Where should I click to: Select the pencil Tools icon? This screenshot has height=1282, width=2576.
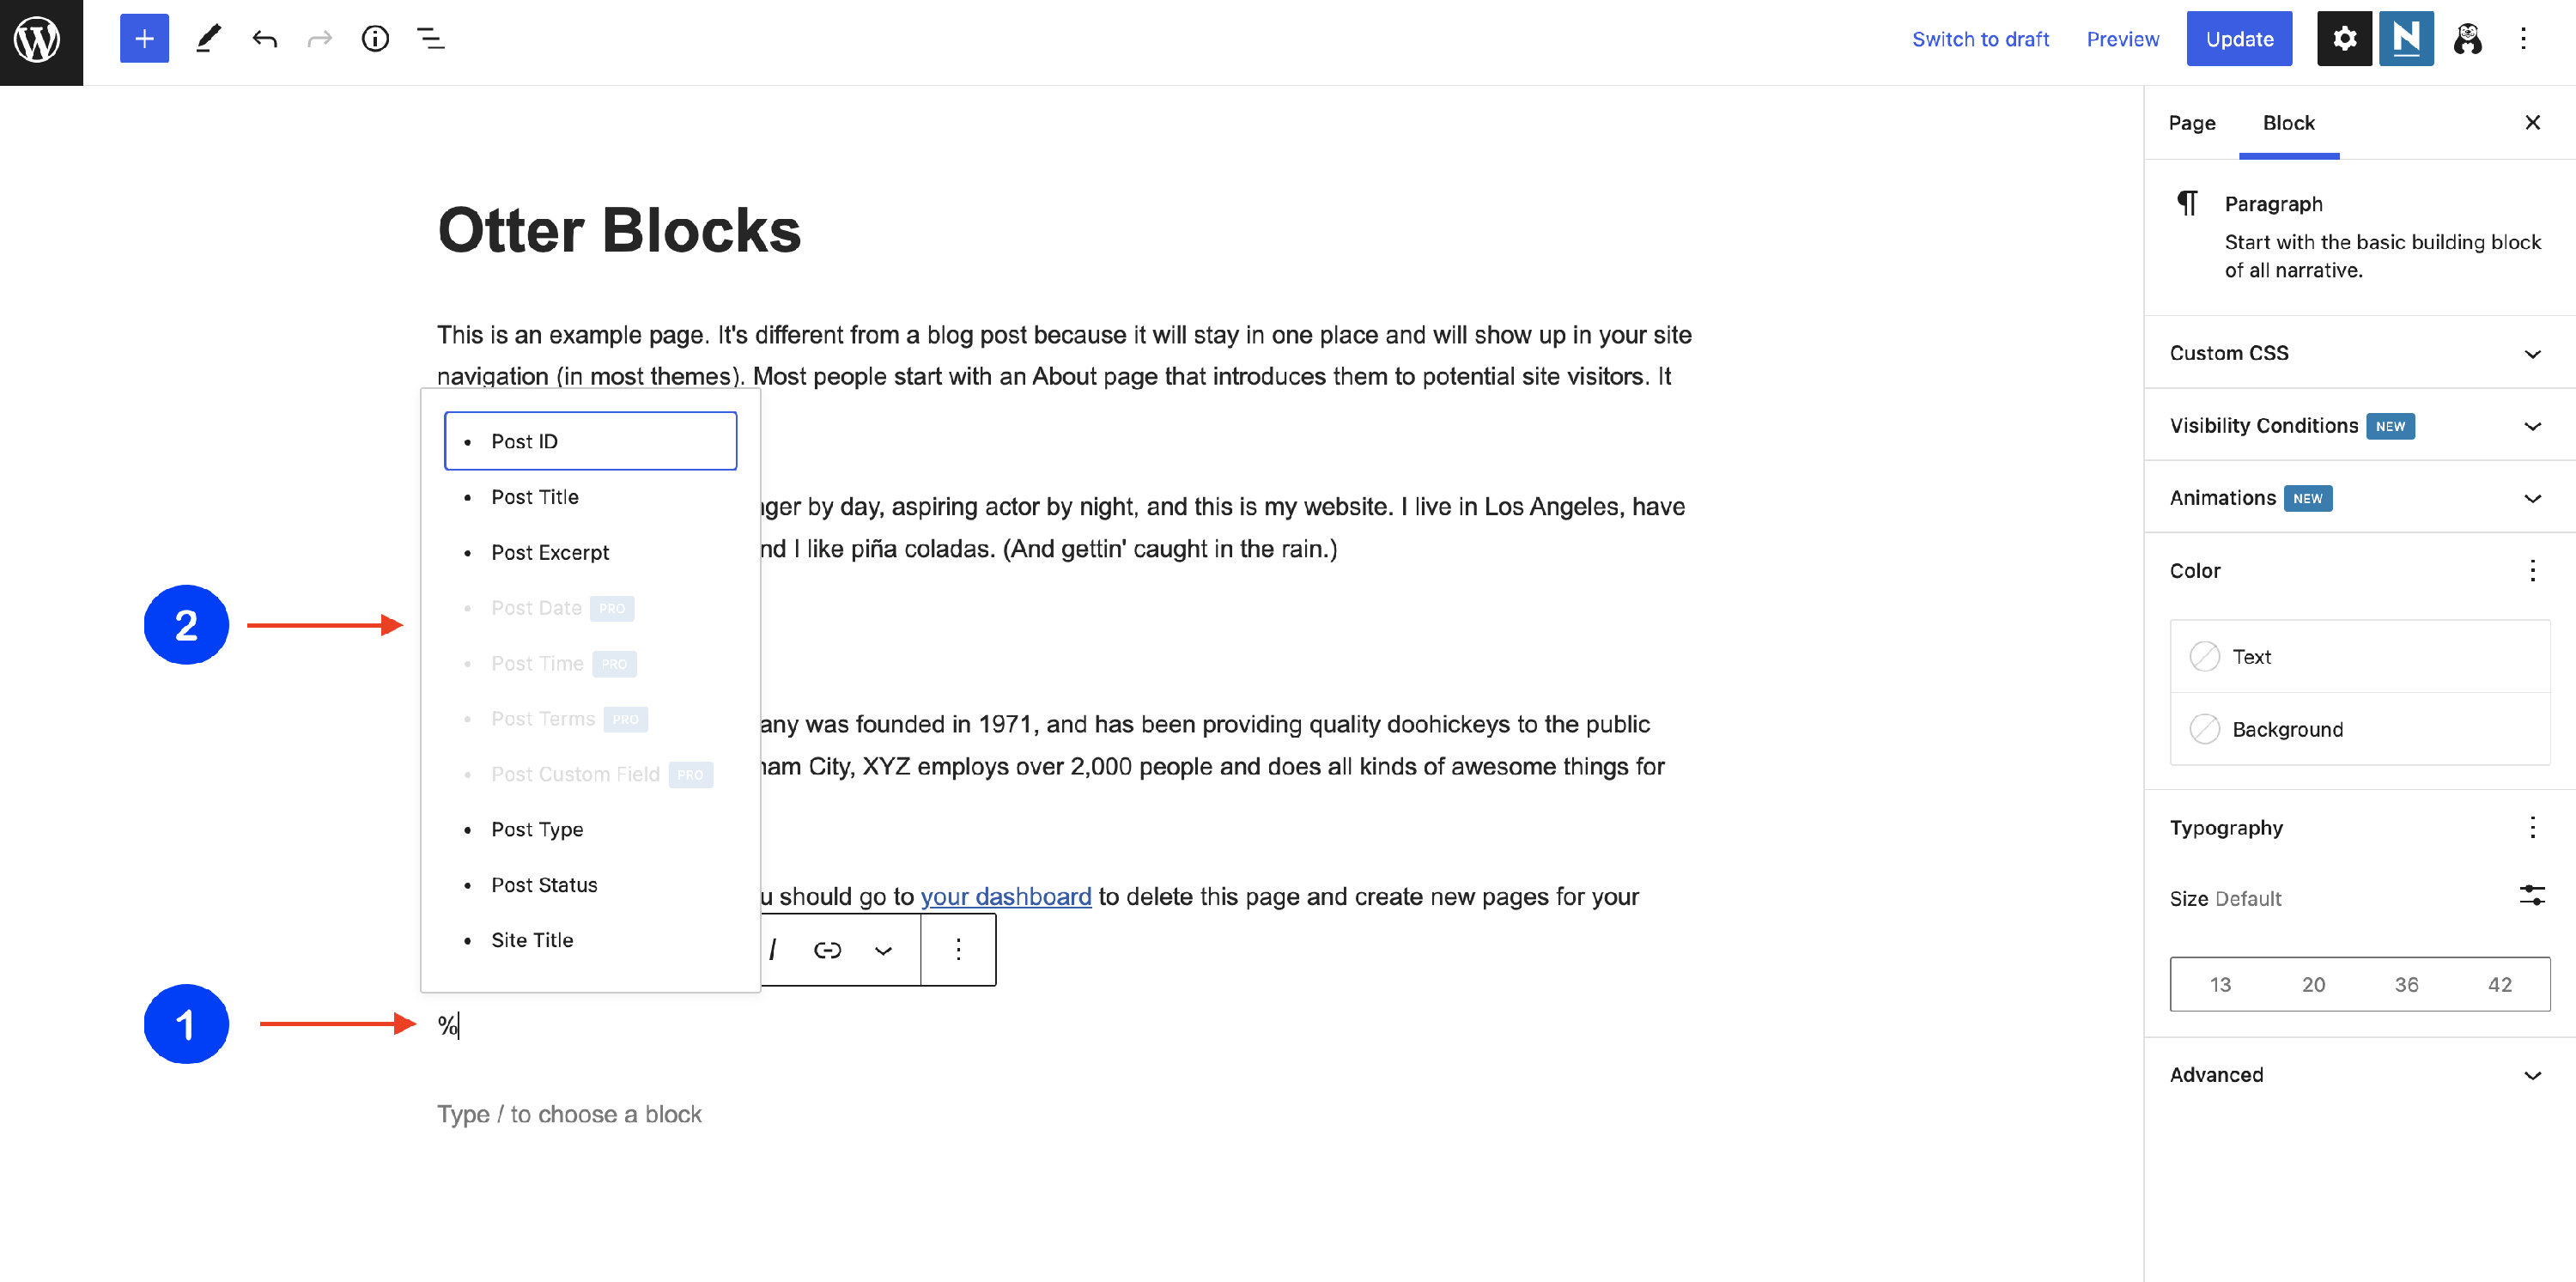(208, 39)
